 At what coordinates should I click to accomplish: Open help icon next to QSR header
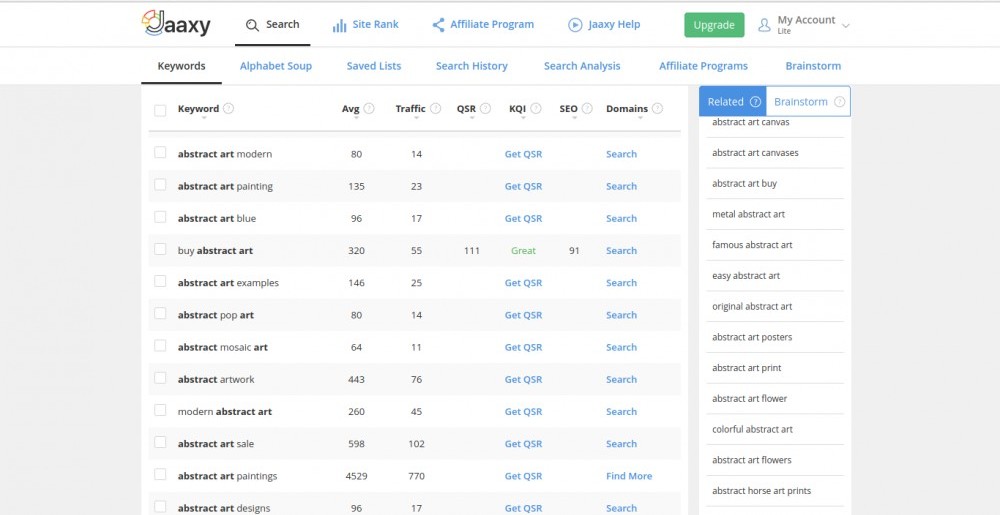point(485,108)
